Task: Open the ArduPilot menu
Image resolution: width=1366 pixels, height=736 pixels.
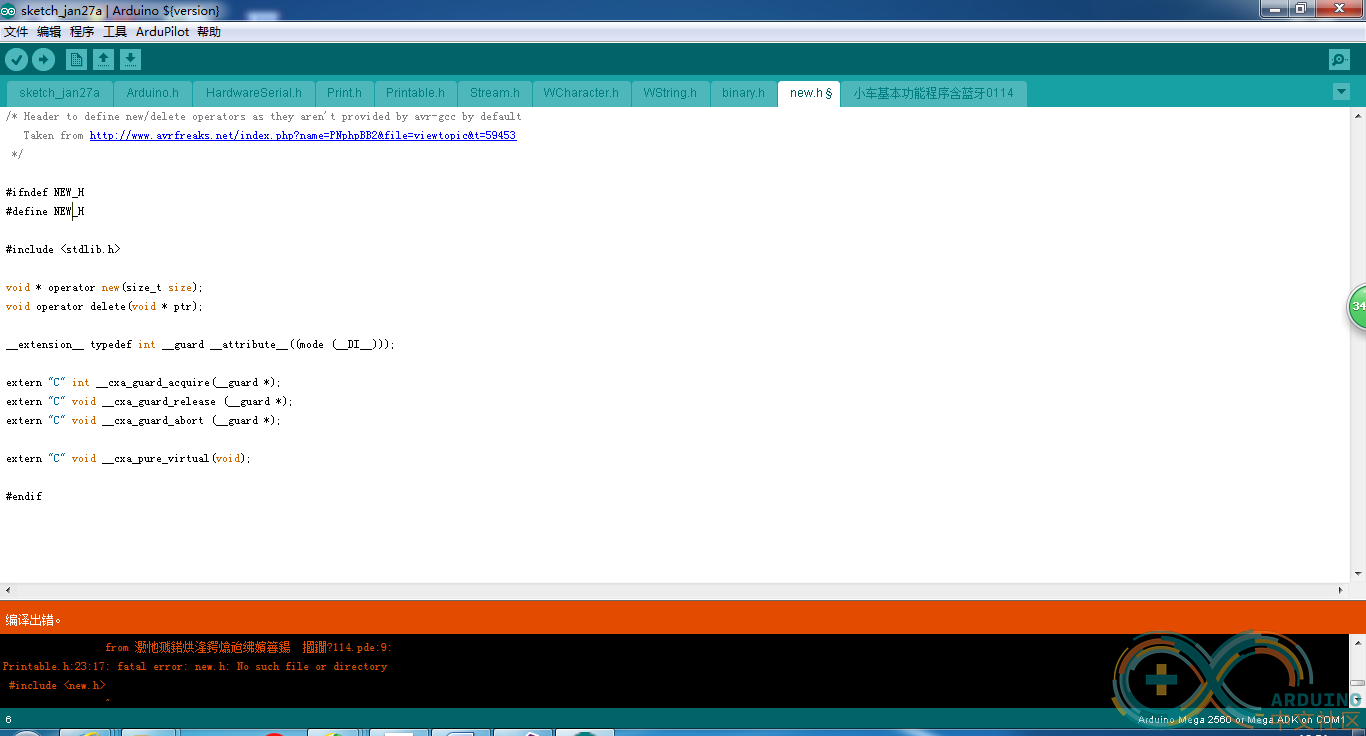Action: 162,32
